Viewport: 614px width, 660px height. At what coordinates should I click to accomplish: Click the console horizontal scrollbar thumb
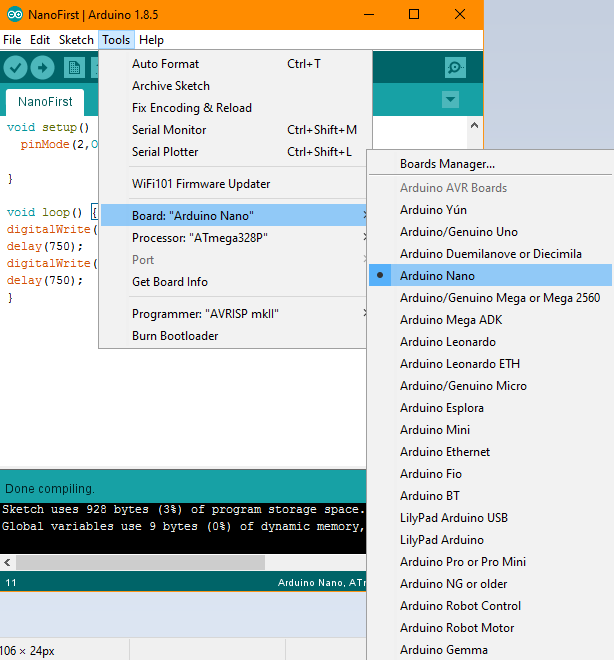pyautogui.click(x=141, y=562)
